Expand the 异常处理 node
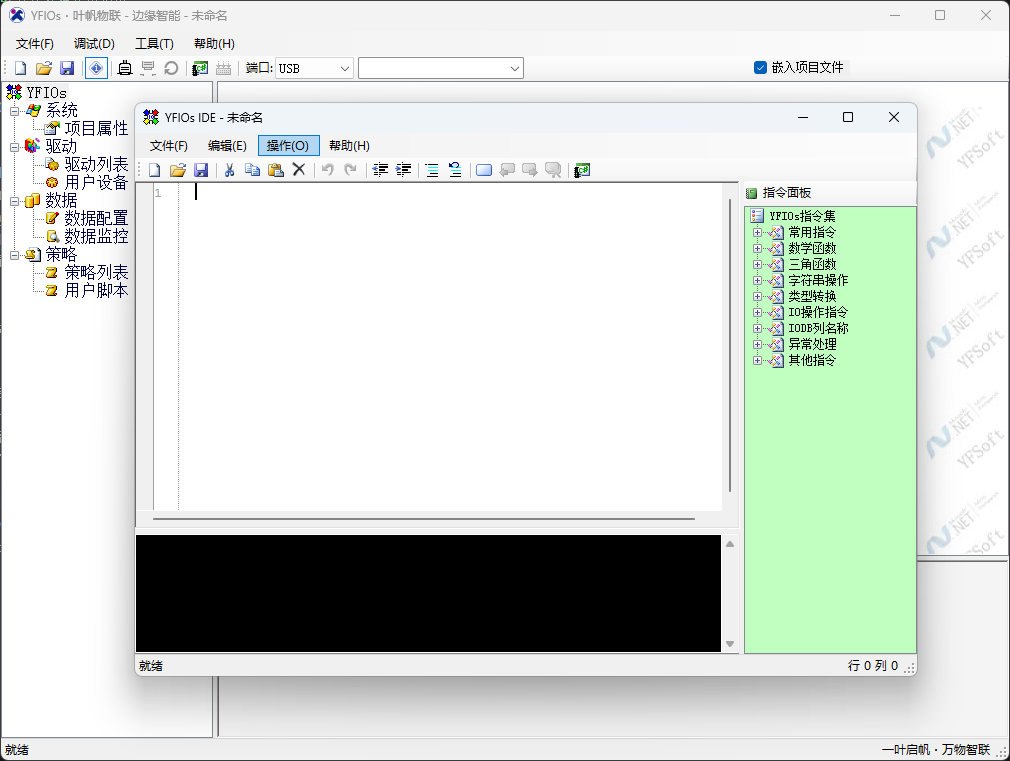This screenshot has height=761, width=1010. (x=758, y=345)
